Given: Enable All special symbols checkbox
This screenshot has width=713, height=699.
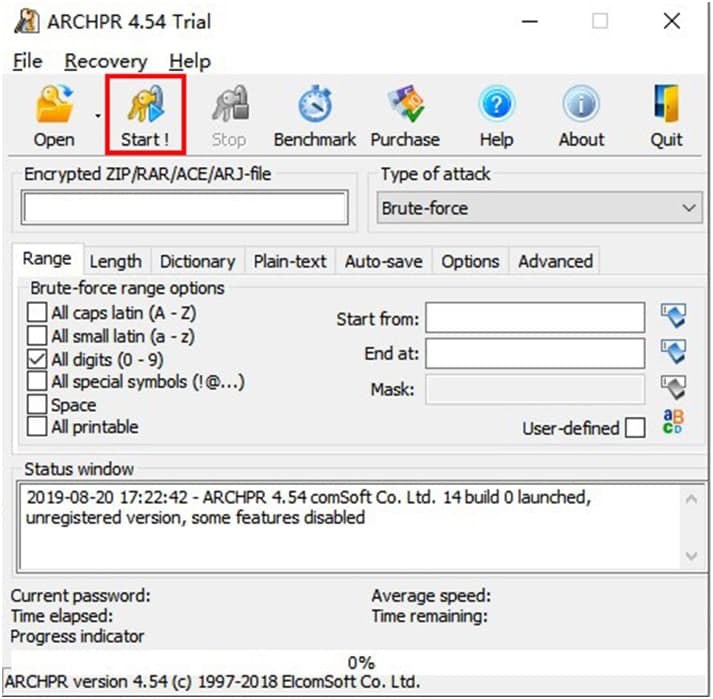Looking at the screenshot, I should point(37,381).
